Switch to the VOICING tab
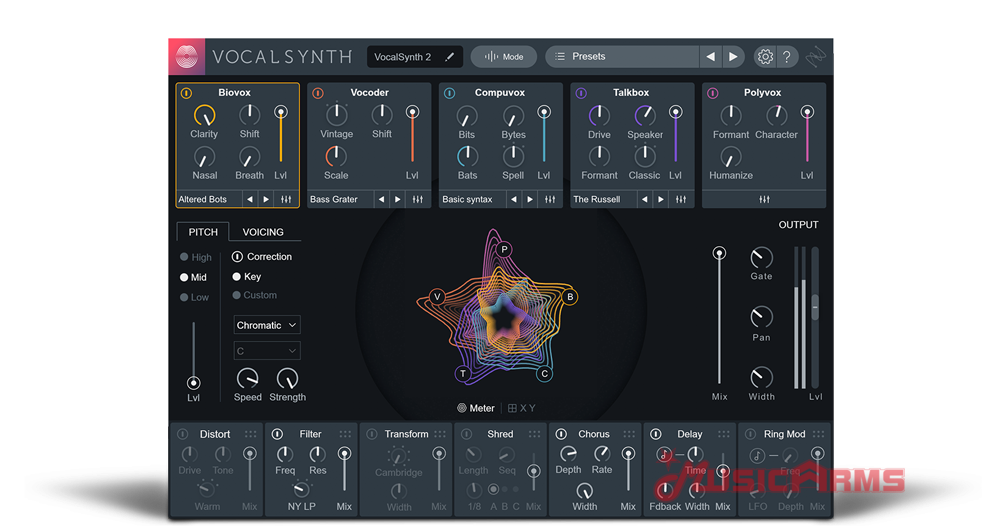 tap(263, 232)
